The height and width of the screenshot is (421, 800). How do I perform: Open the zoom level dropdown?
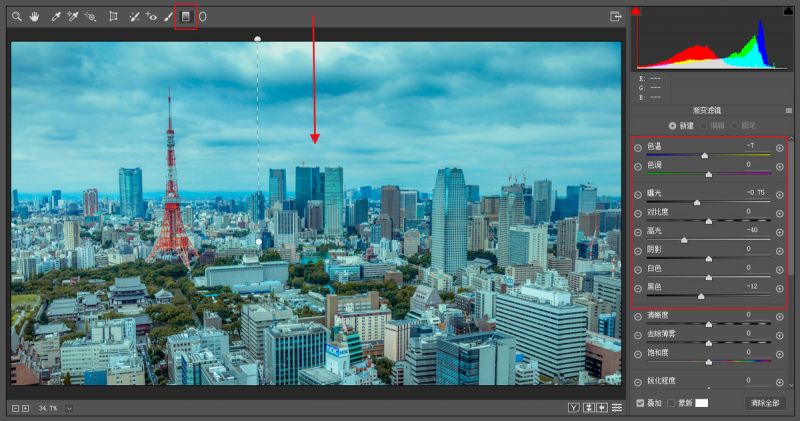(x=69, y=408)
